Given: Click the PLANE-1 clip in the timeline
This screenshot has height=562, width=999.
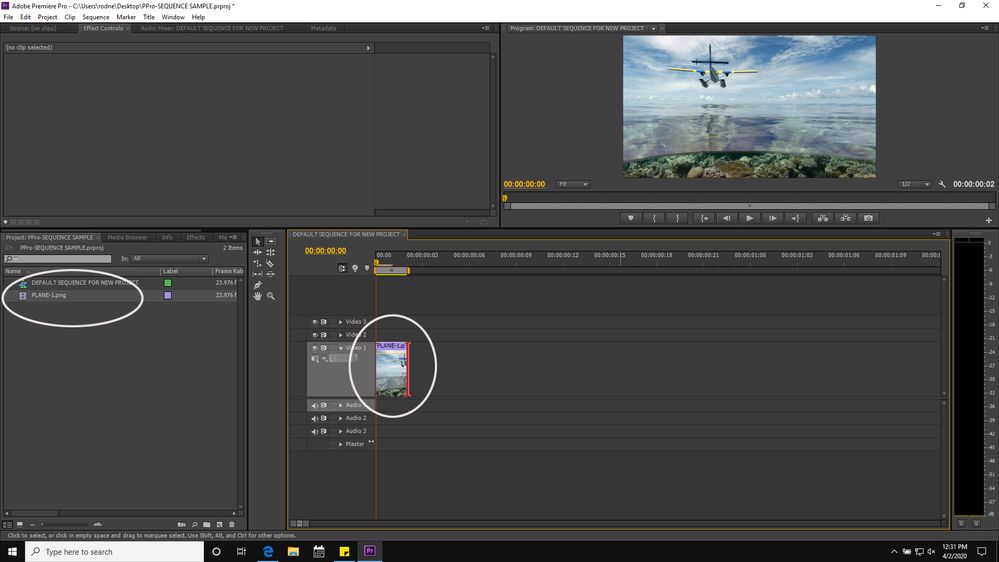Looking at the screenshot, I should pyautogui.click(x=391, y=371).
